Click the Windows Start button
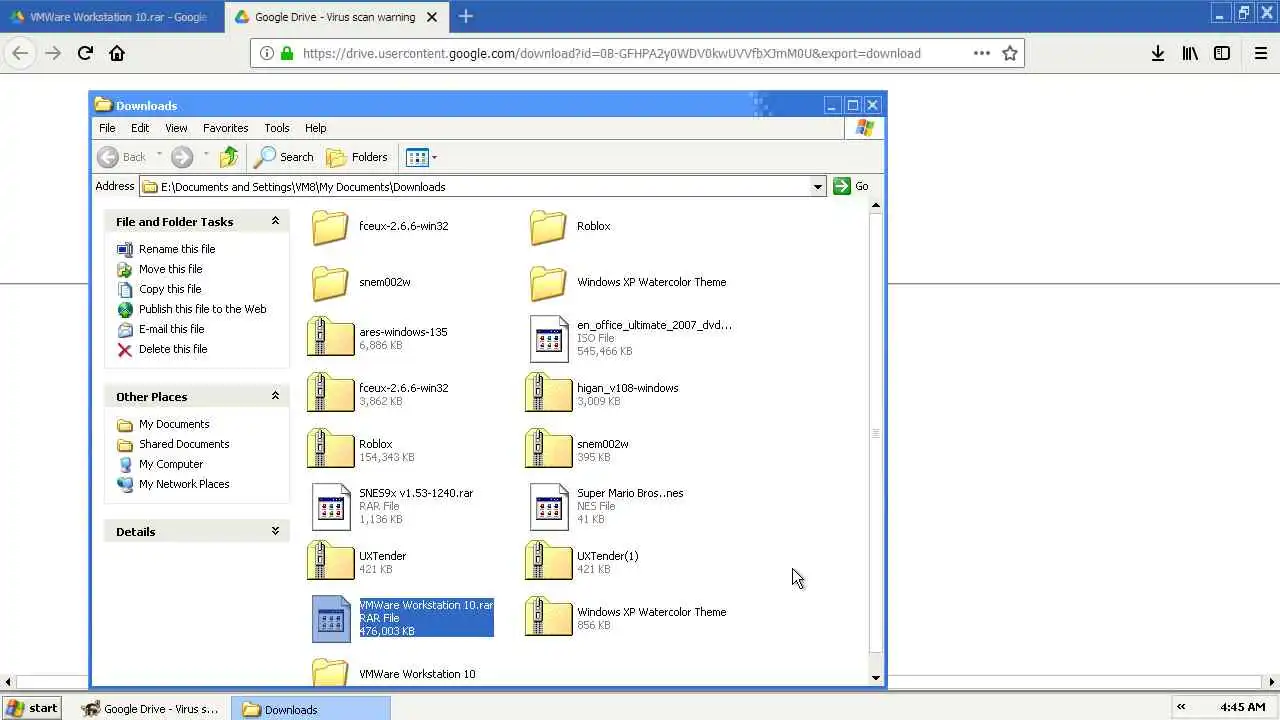This screenshot has height=720, width=1280. pyautogui.click(x=31, y=708)
